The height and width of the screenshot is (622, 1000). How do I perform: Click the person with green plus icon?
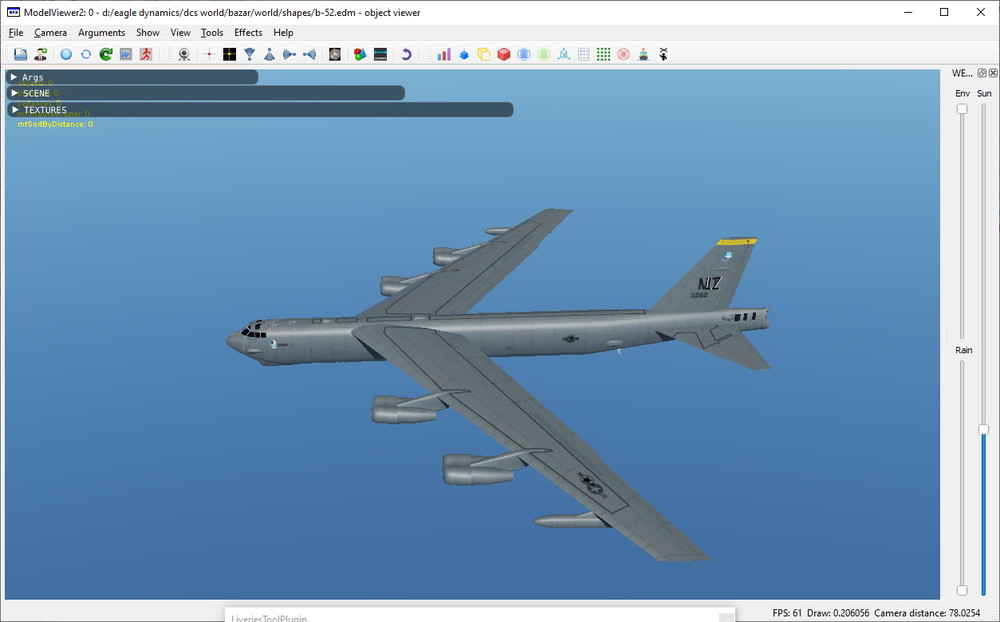pos(40,54)
